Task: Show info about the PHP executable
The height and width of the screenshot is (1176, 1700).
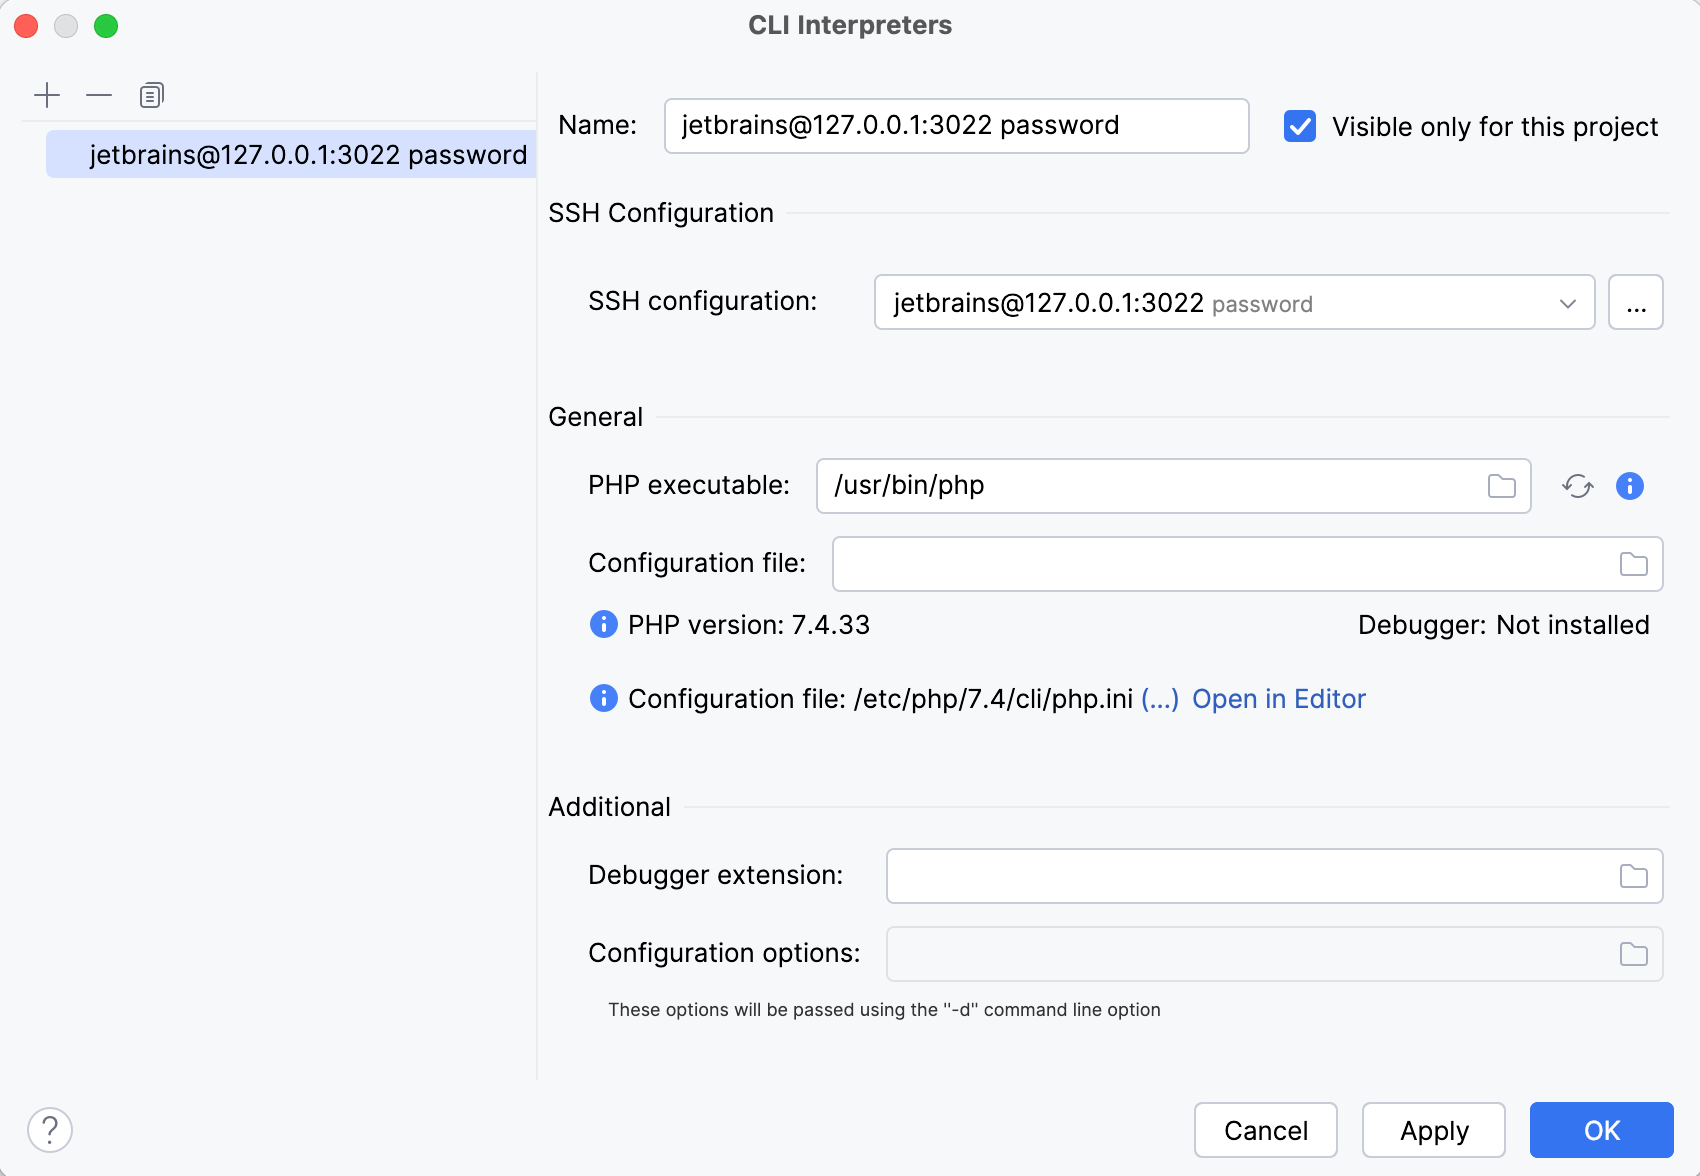Action: 1629,486
